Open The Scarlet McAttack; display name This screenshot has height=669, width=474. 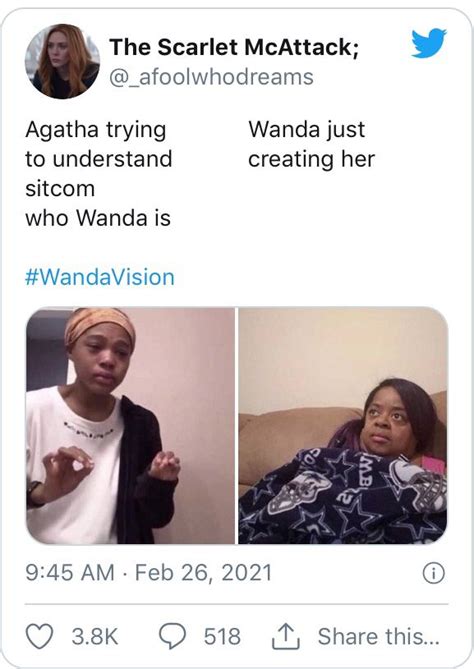234,47
